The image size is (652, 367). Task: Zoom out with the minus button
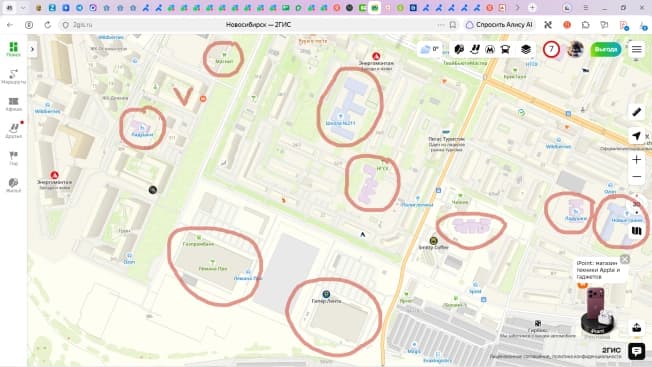tap(637, 177)
